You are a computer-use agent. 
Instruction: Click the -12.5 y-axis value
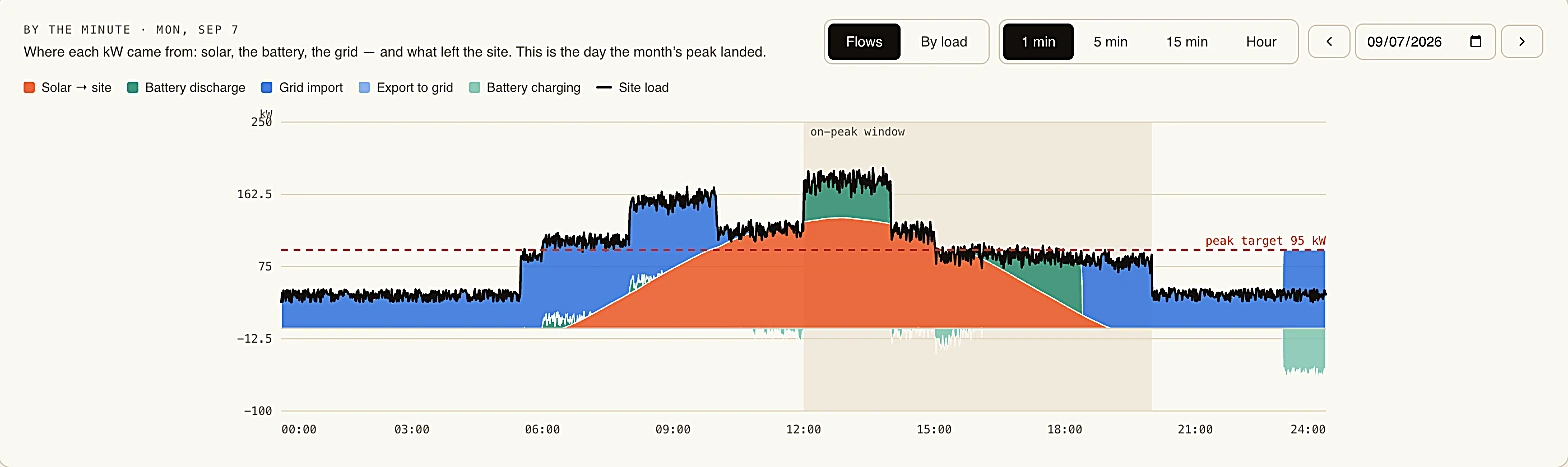pyautogui.click(x=253, y=338)
